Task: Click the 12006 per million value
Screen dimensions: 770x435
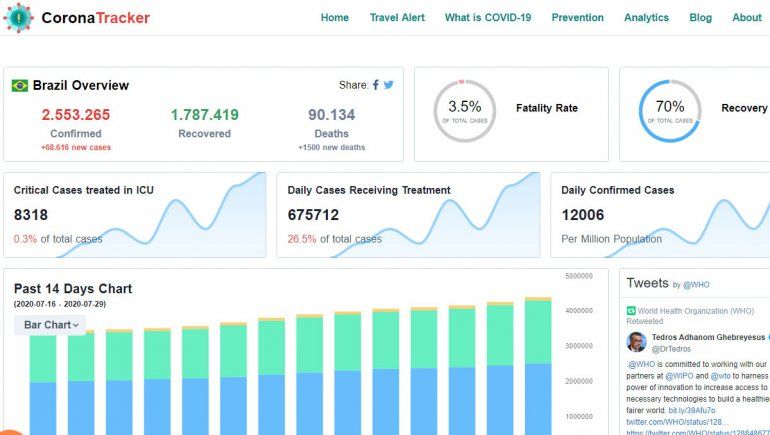Action: coord(583,215)
